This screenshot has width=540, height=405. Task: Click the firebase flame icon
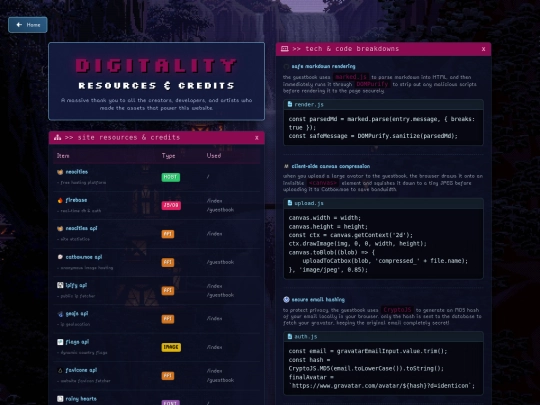(60, 200)
